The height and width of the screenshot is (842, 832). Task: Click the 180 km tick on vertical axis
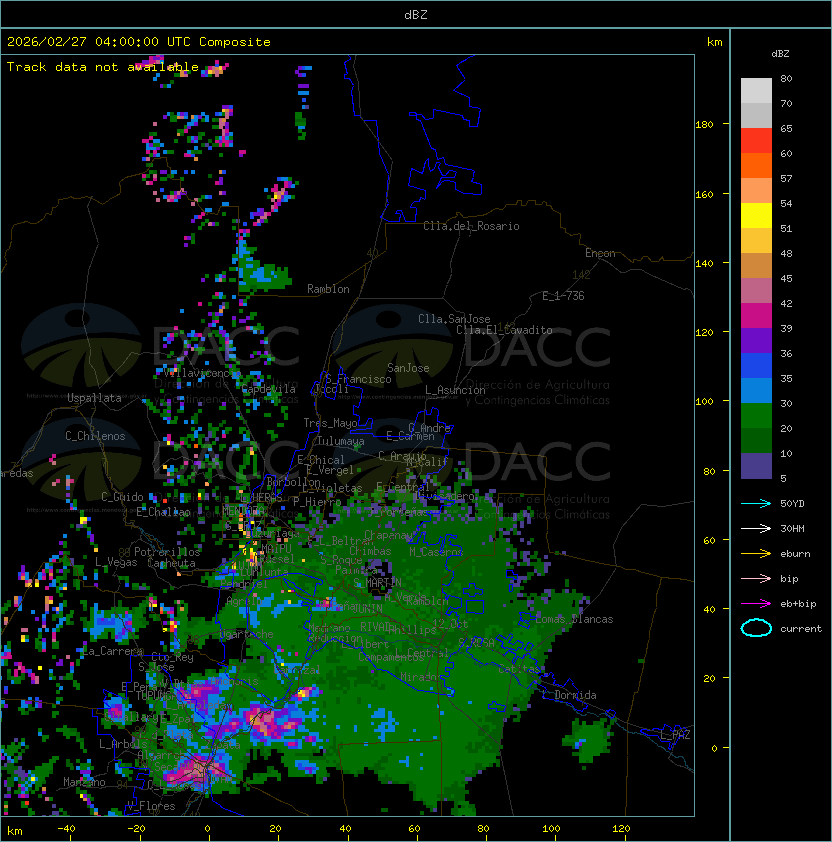coord(704,125)
